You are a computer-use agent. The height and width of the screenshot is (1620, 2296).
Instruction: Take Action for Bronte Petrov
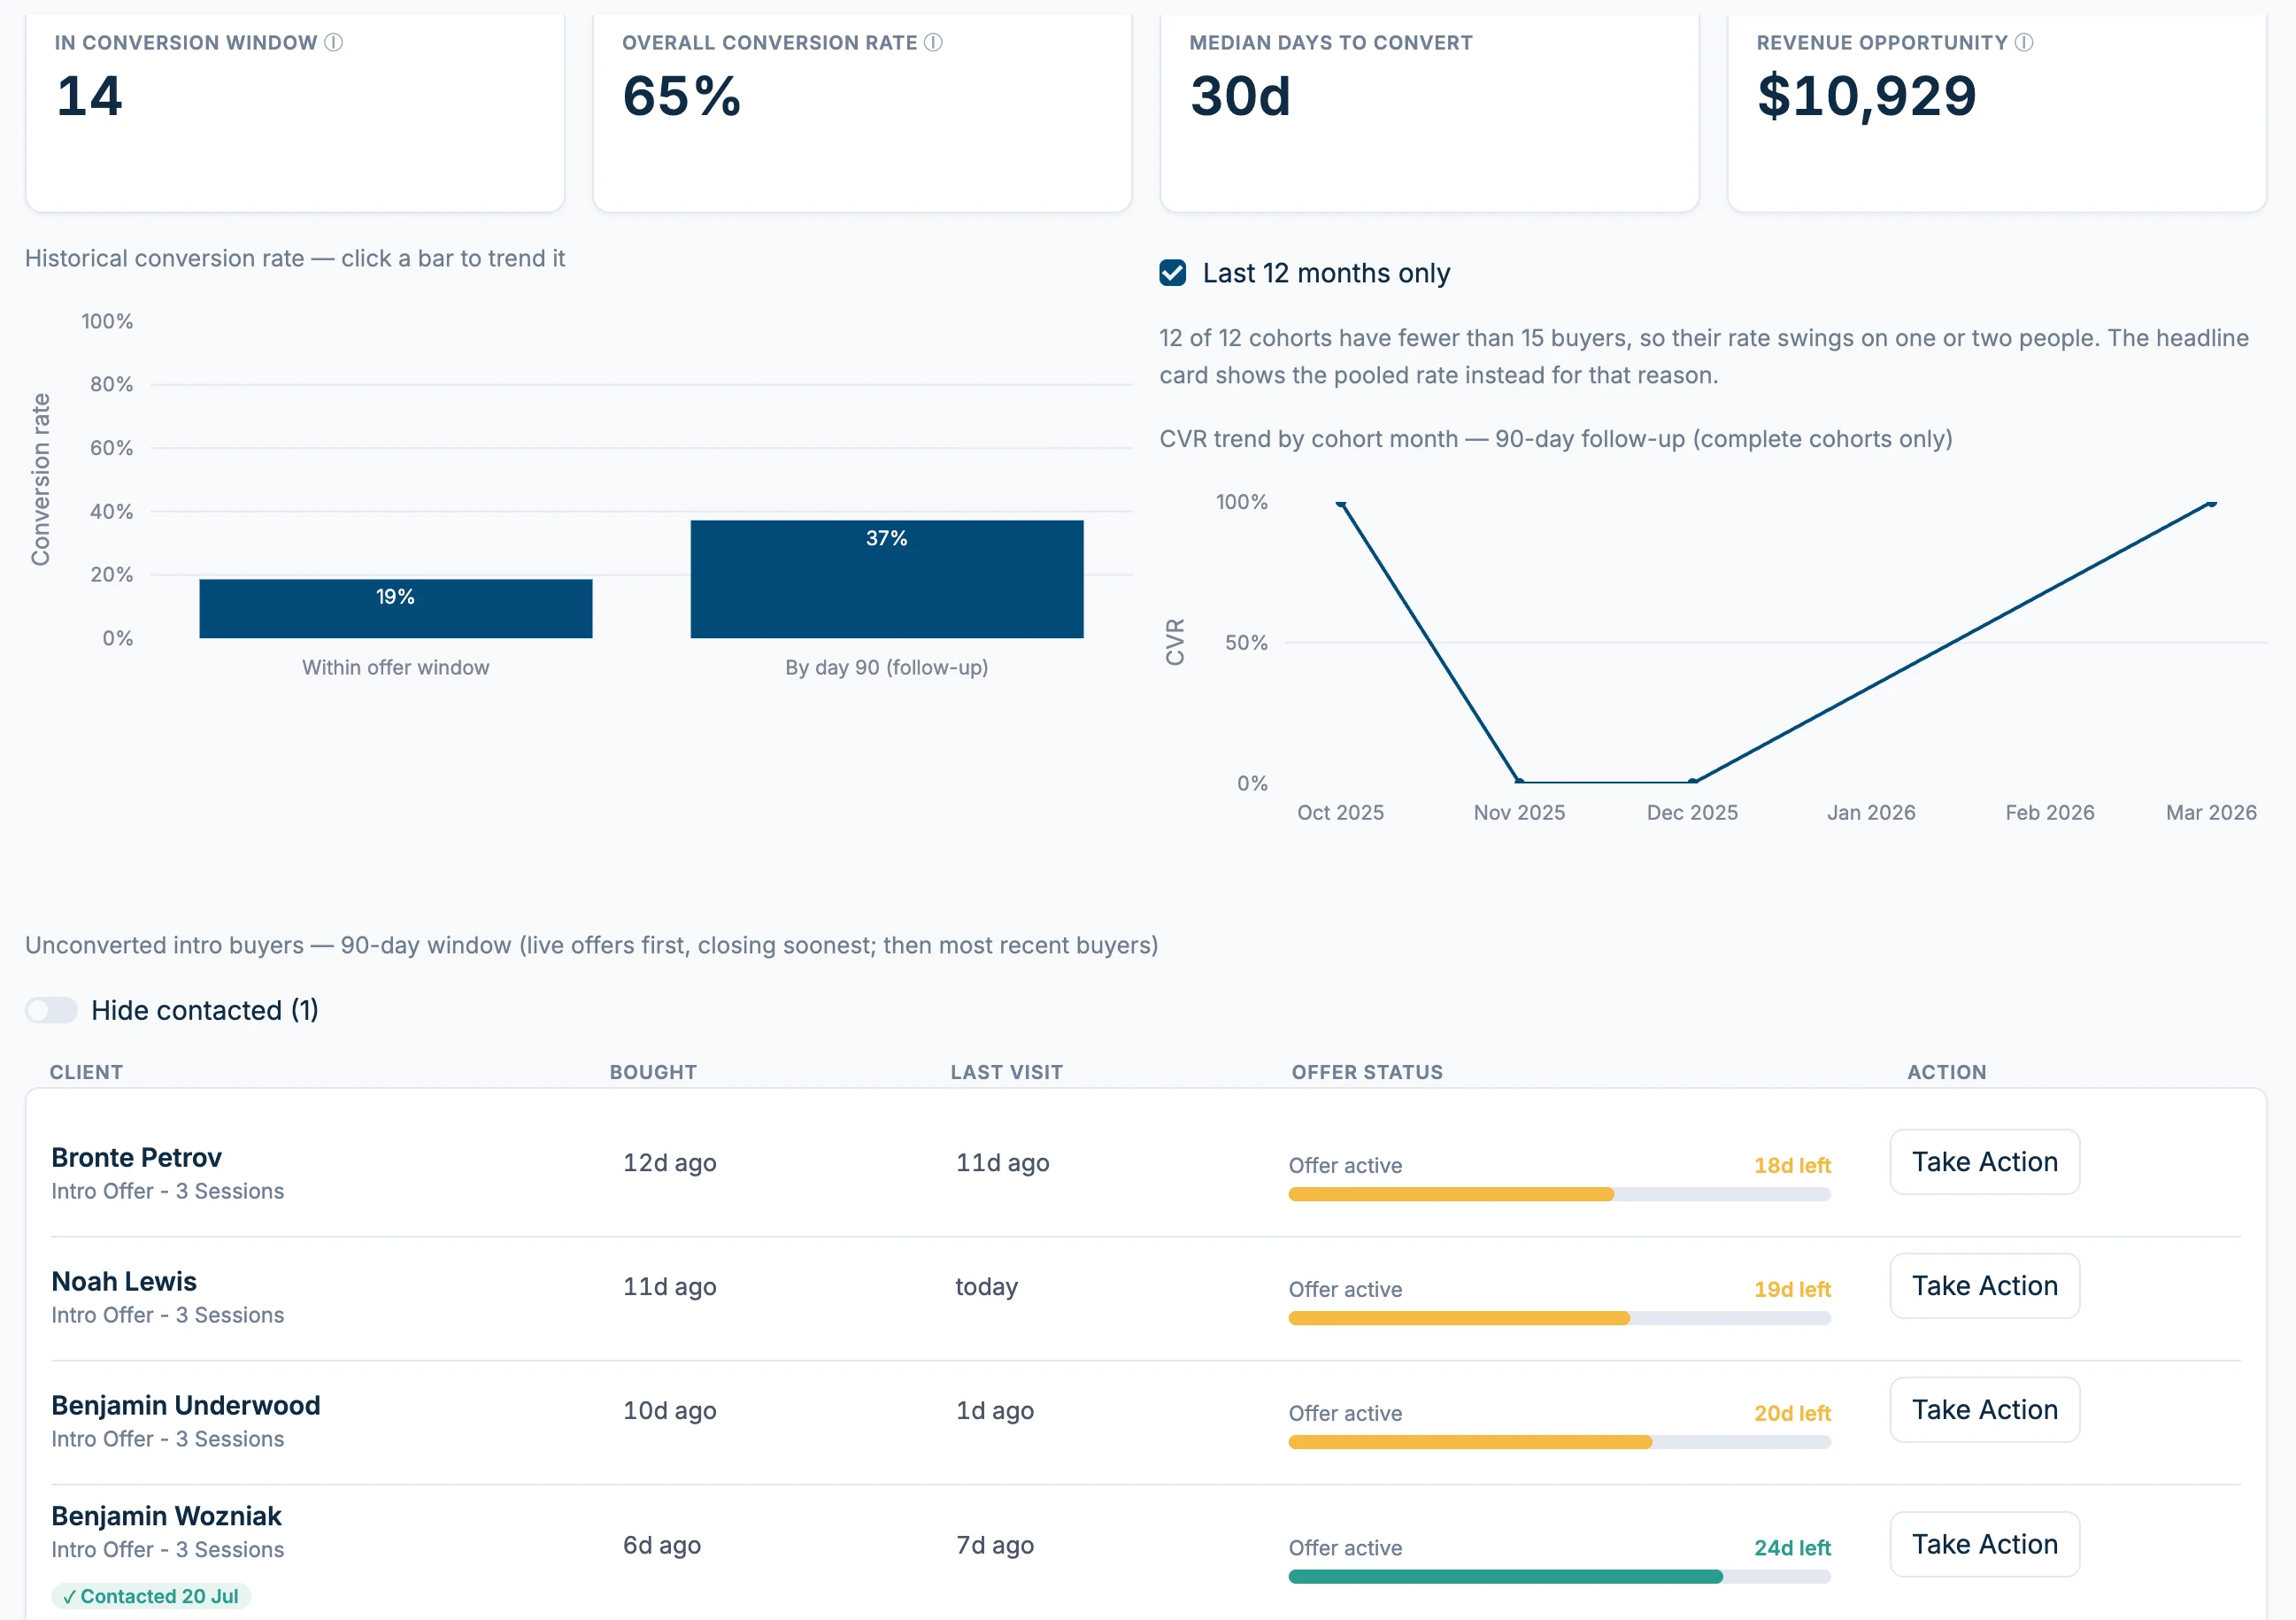tap(1985, 1162)
